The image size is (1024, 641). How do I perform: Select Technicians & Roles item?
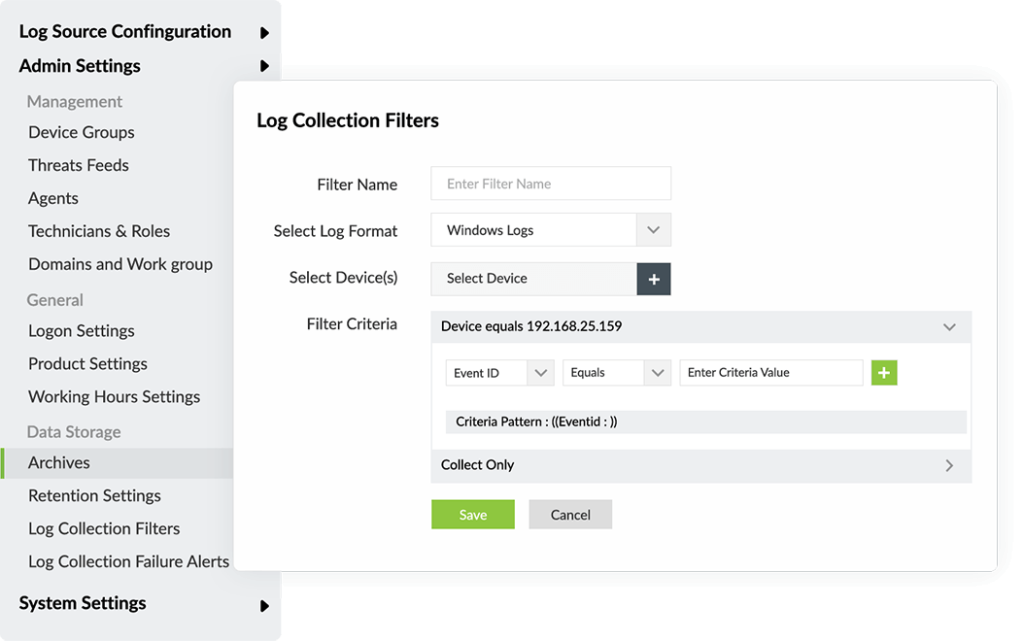pos(99,231)
